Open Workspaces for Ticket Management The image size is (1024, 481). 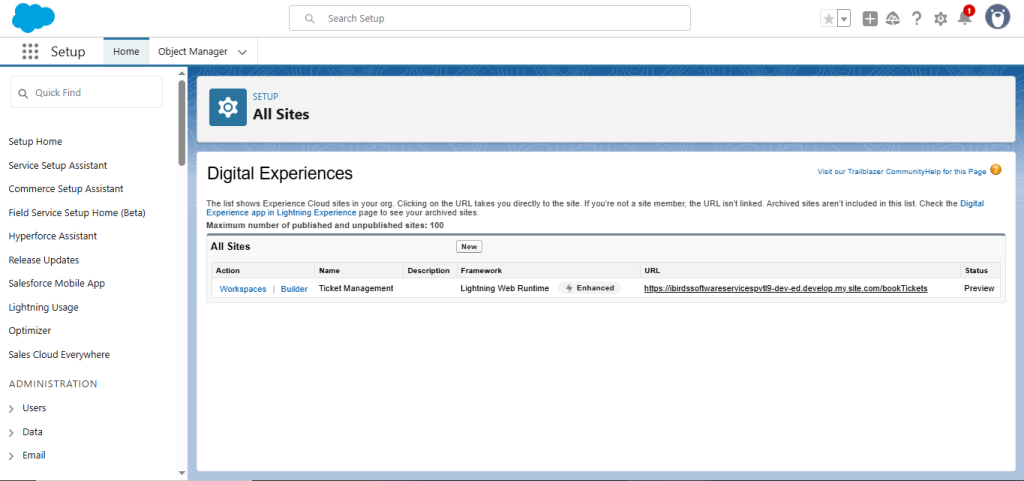tap(243, 288)
